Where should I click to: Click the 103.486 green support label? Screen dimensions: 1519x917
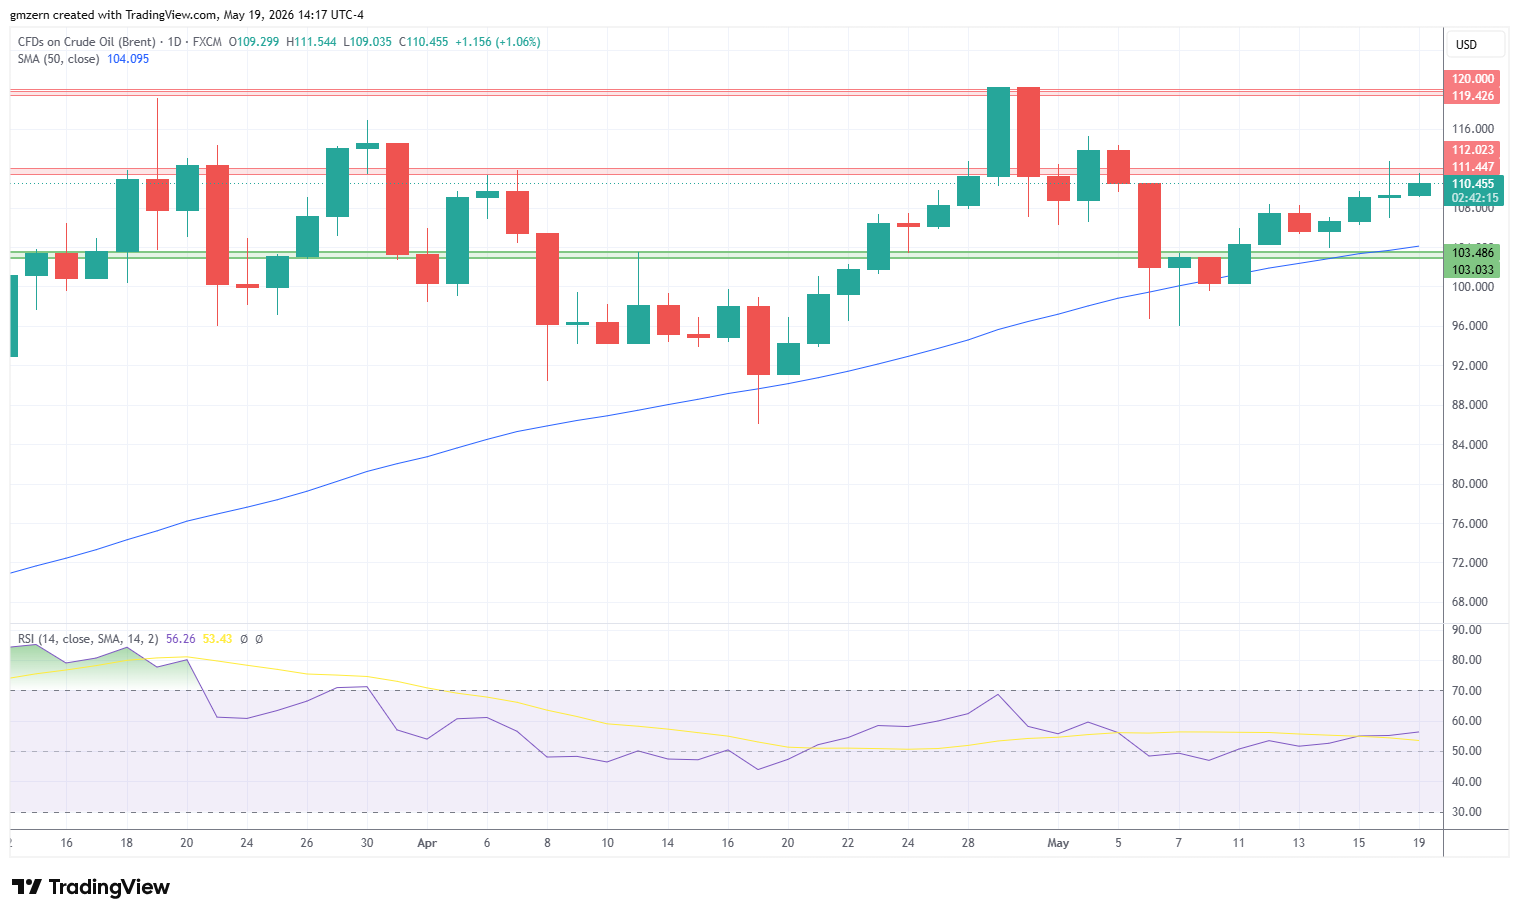(1473, 253)
